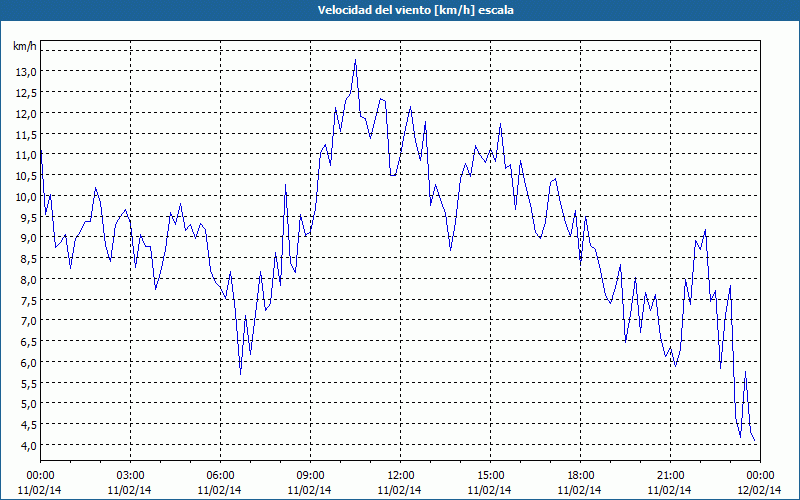Click the wind speed dip near 06:40
Viewport: 800px width, 500px height.
[240, 374]
